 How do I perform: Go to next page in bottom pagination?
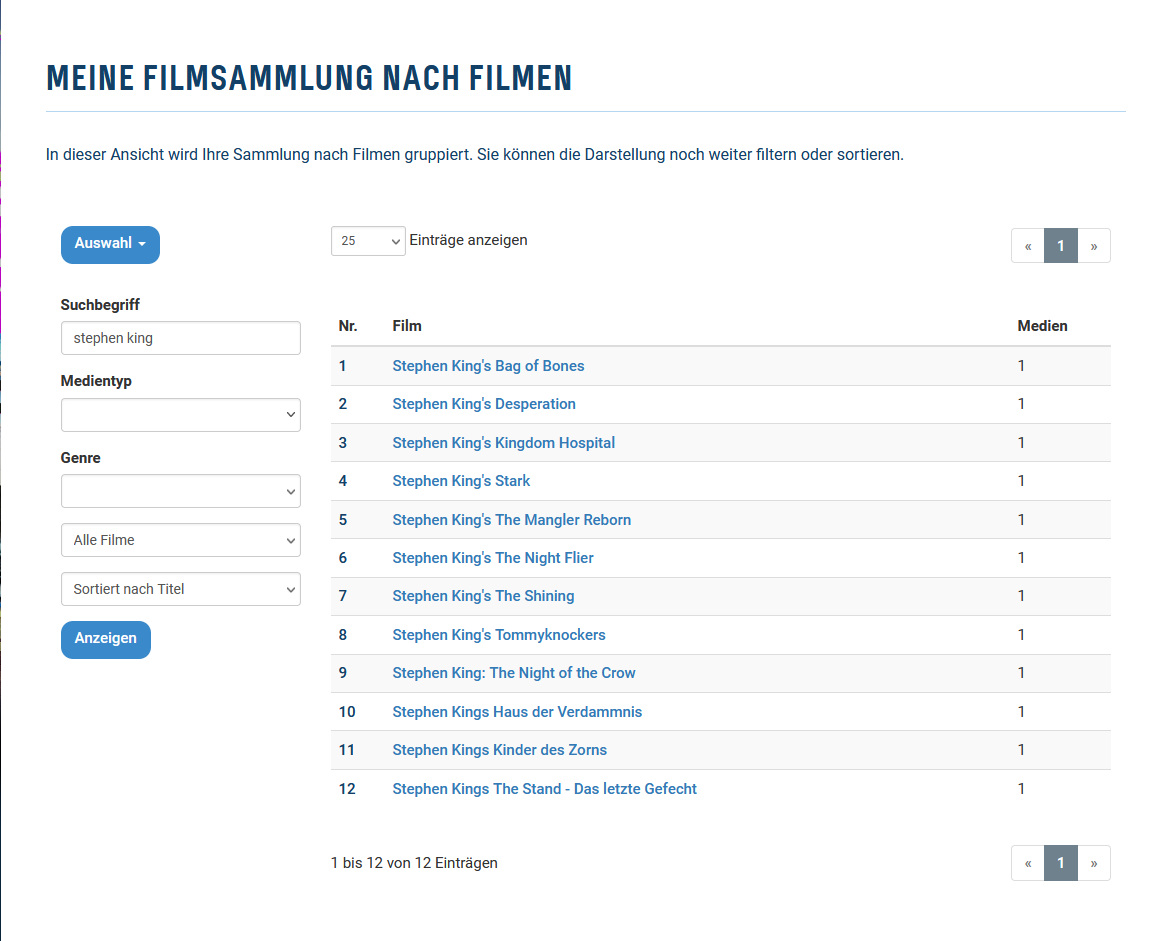(1094, 863)
